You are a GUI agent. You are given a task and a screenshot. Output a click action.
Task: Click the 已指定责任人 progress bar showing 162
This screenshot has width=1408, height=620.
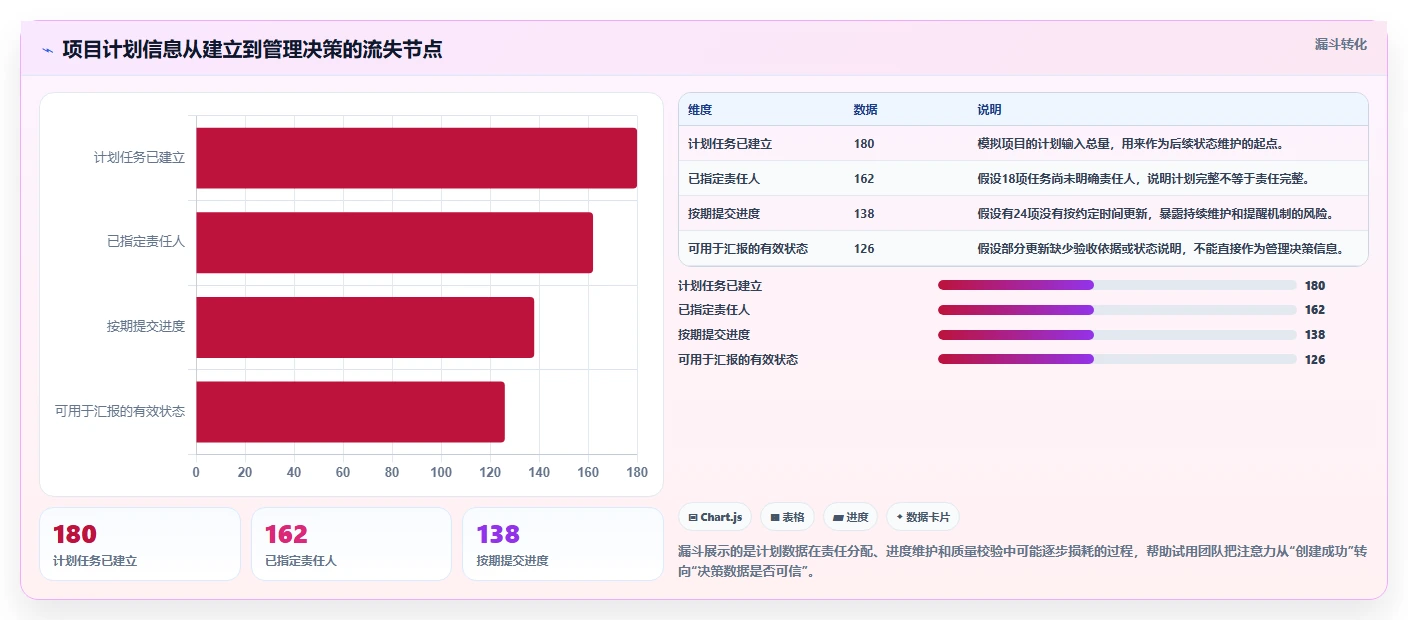pos(1117,310)
